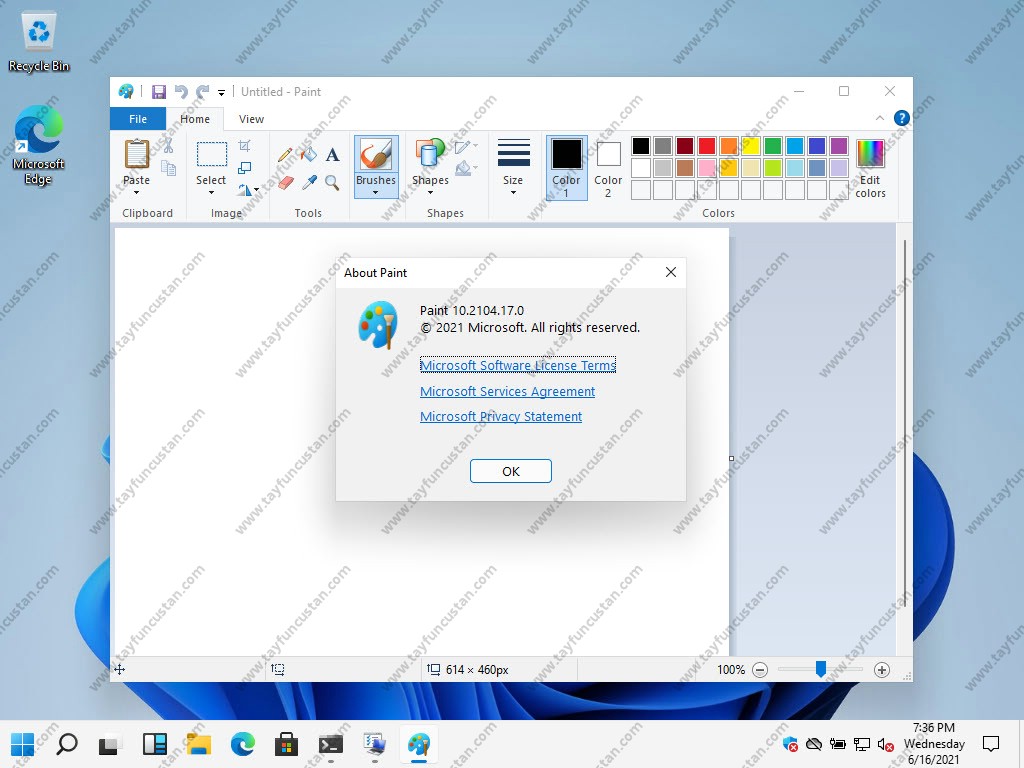
Task: Open Microsoft Services Agreement link
Action: (x=507, y=391)
